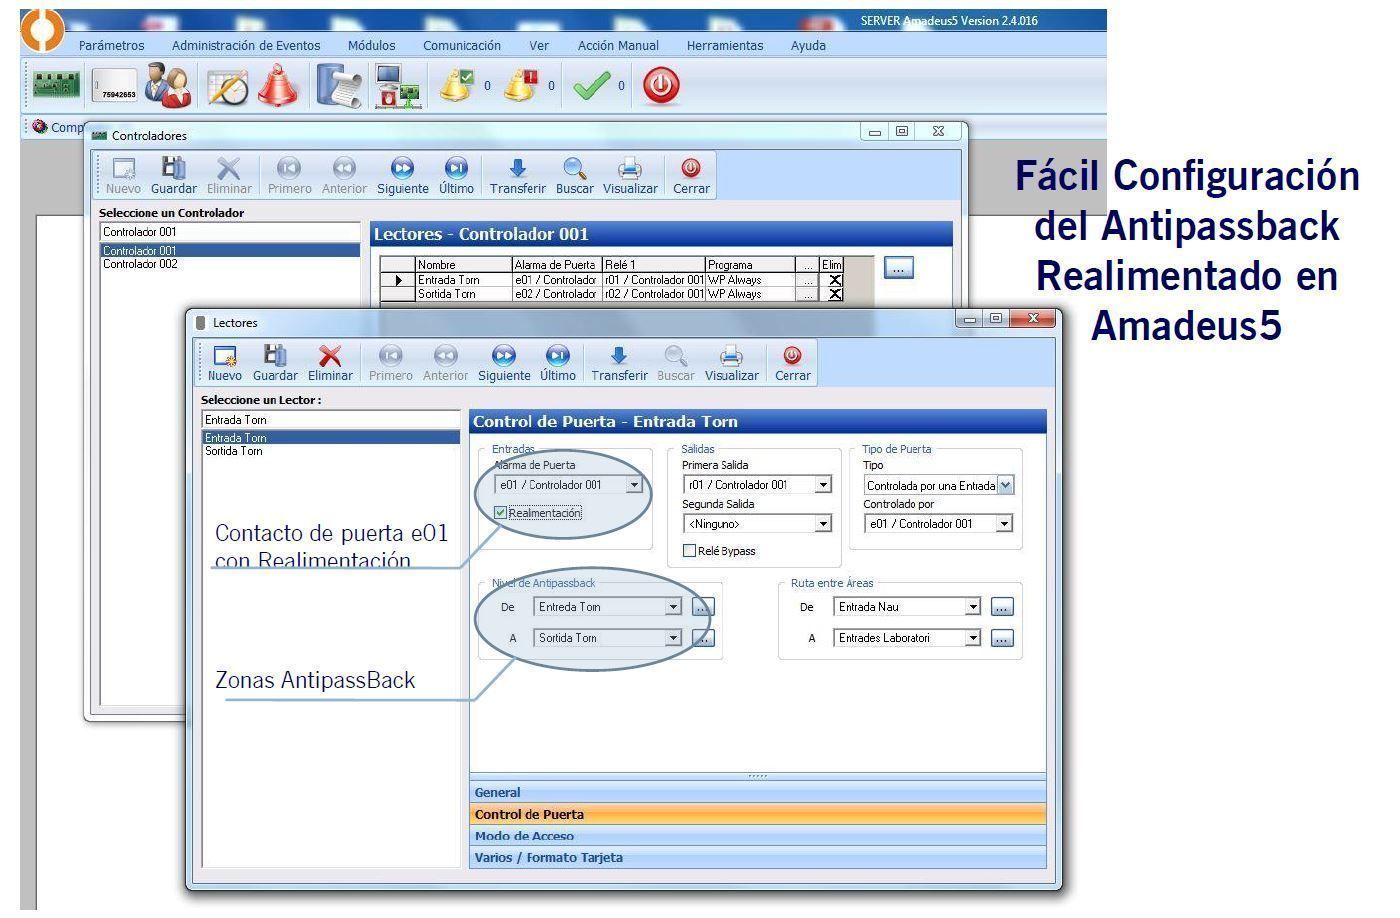This screenshot has width=1400, height=918.
Task: Click Eliminar in the Lectores window toolbar
Action: coord(330,364)
